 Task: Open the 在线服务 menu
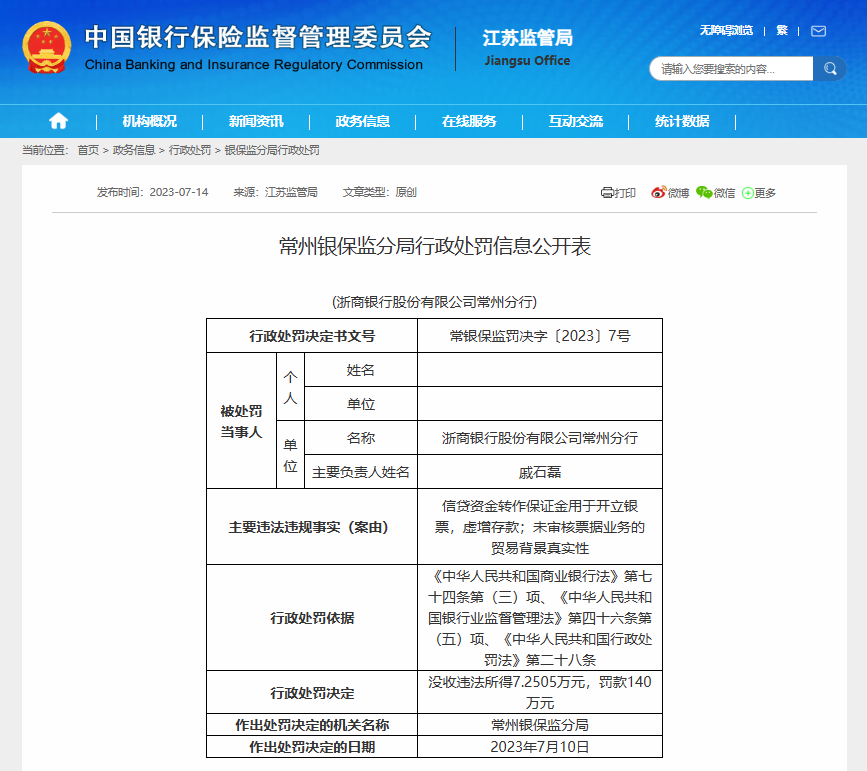[469, 121]
